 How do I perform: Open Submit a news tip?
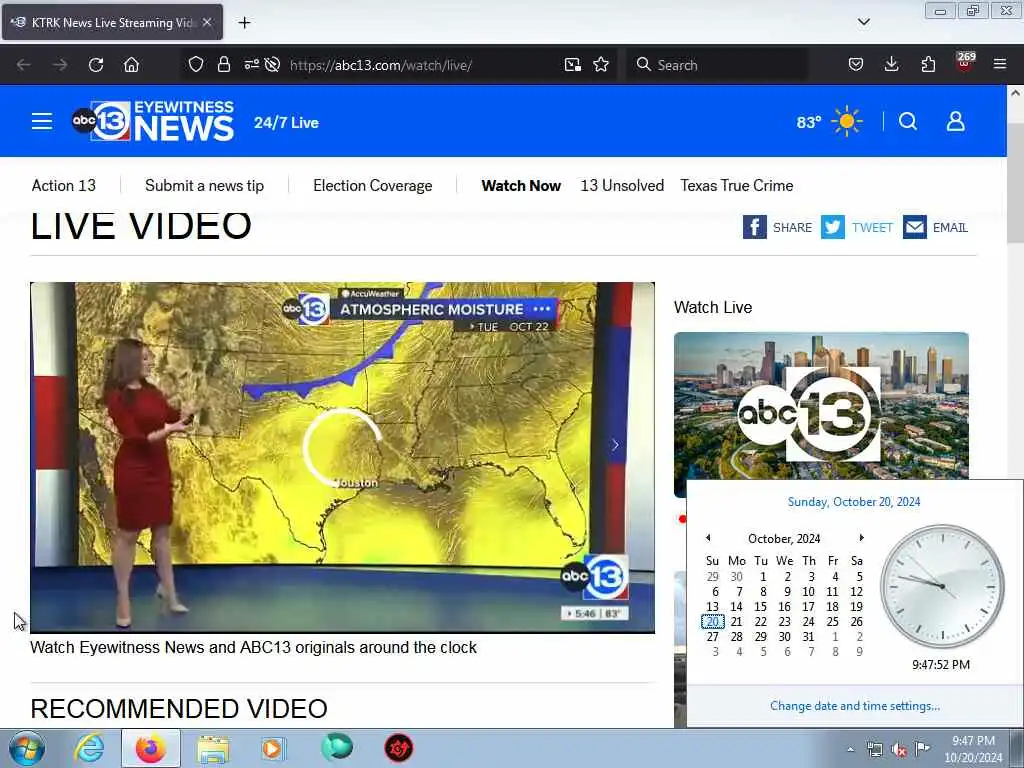pyautogui.click(x=204, y=185)
